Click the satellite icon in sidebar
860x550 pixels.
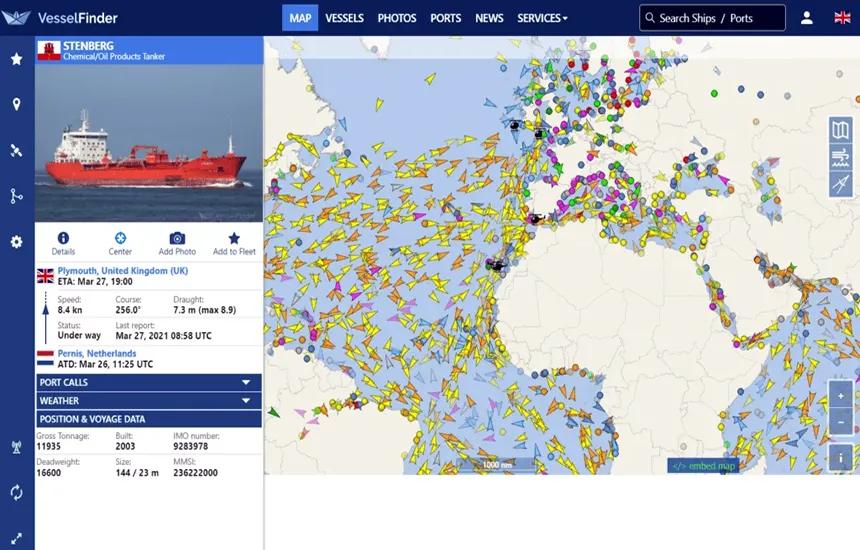tap(16, 151)
